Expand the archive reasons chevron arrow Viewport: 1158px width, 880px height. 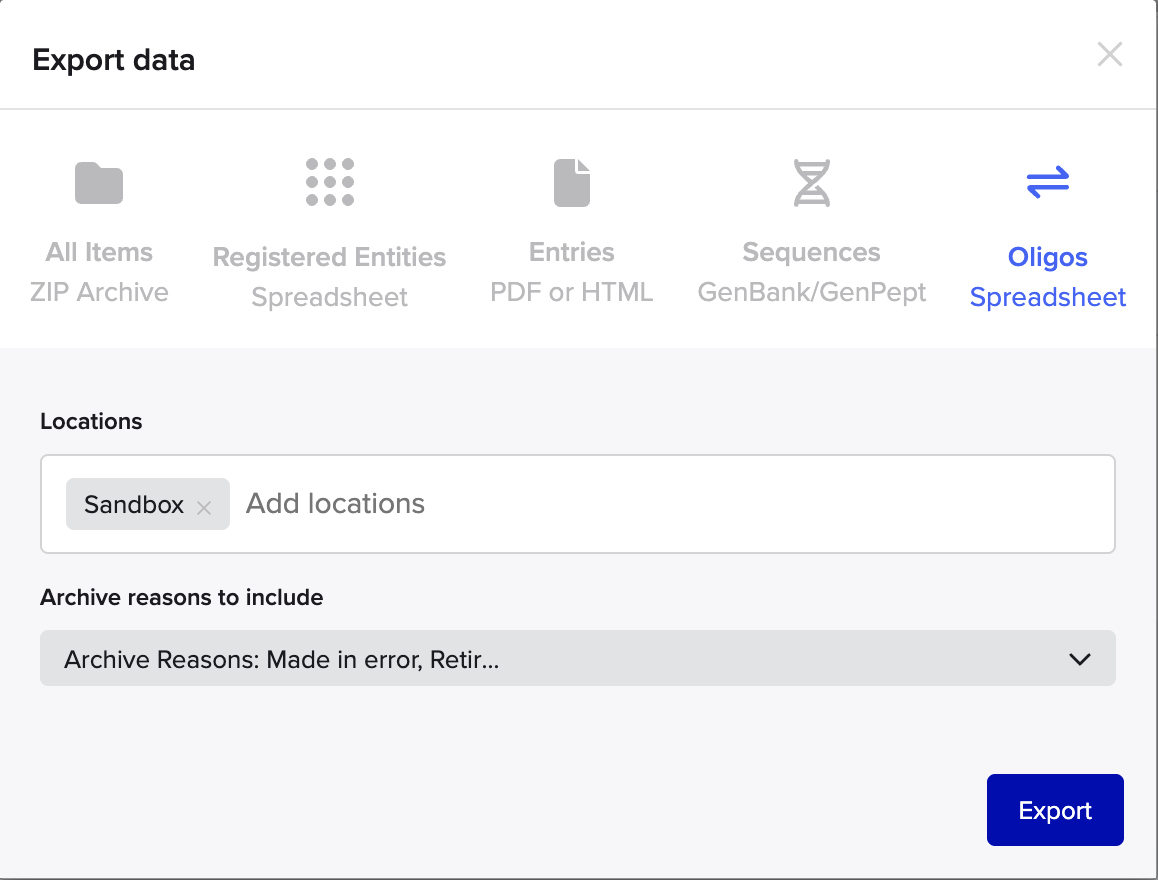pos(1079,659)
